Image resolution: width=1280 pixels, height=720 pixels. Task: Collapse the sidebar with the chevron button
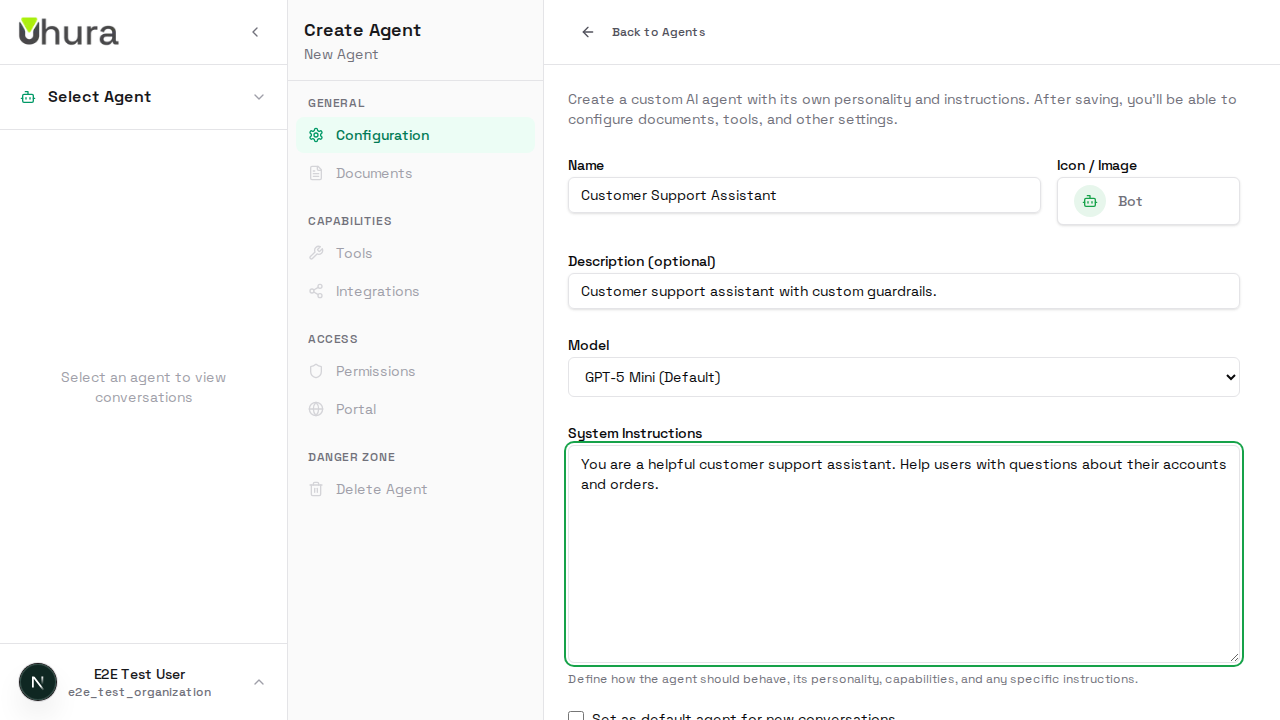tap(255, 32)
